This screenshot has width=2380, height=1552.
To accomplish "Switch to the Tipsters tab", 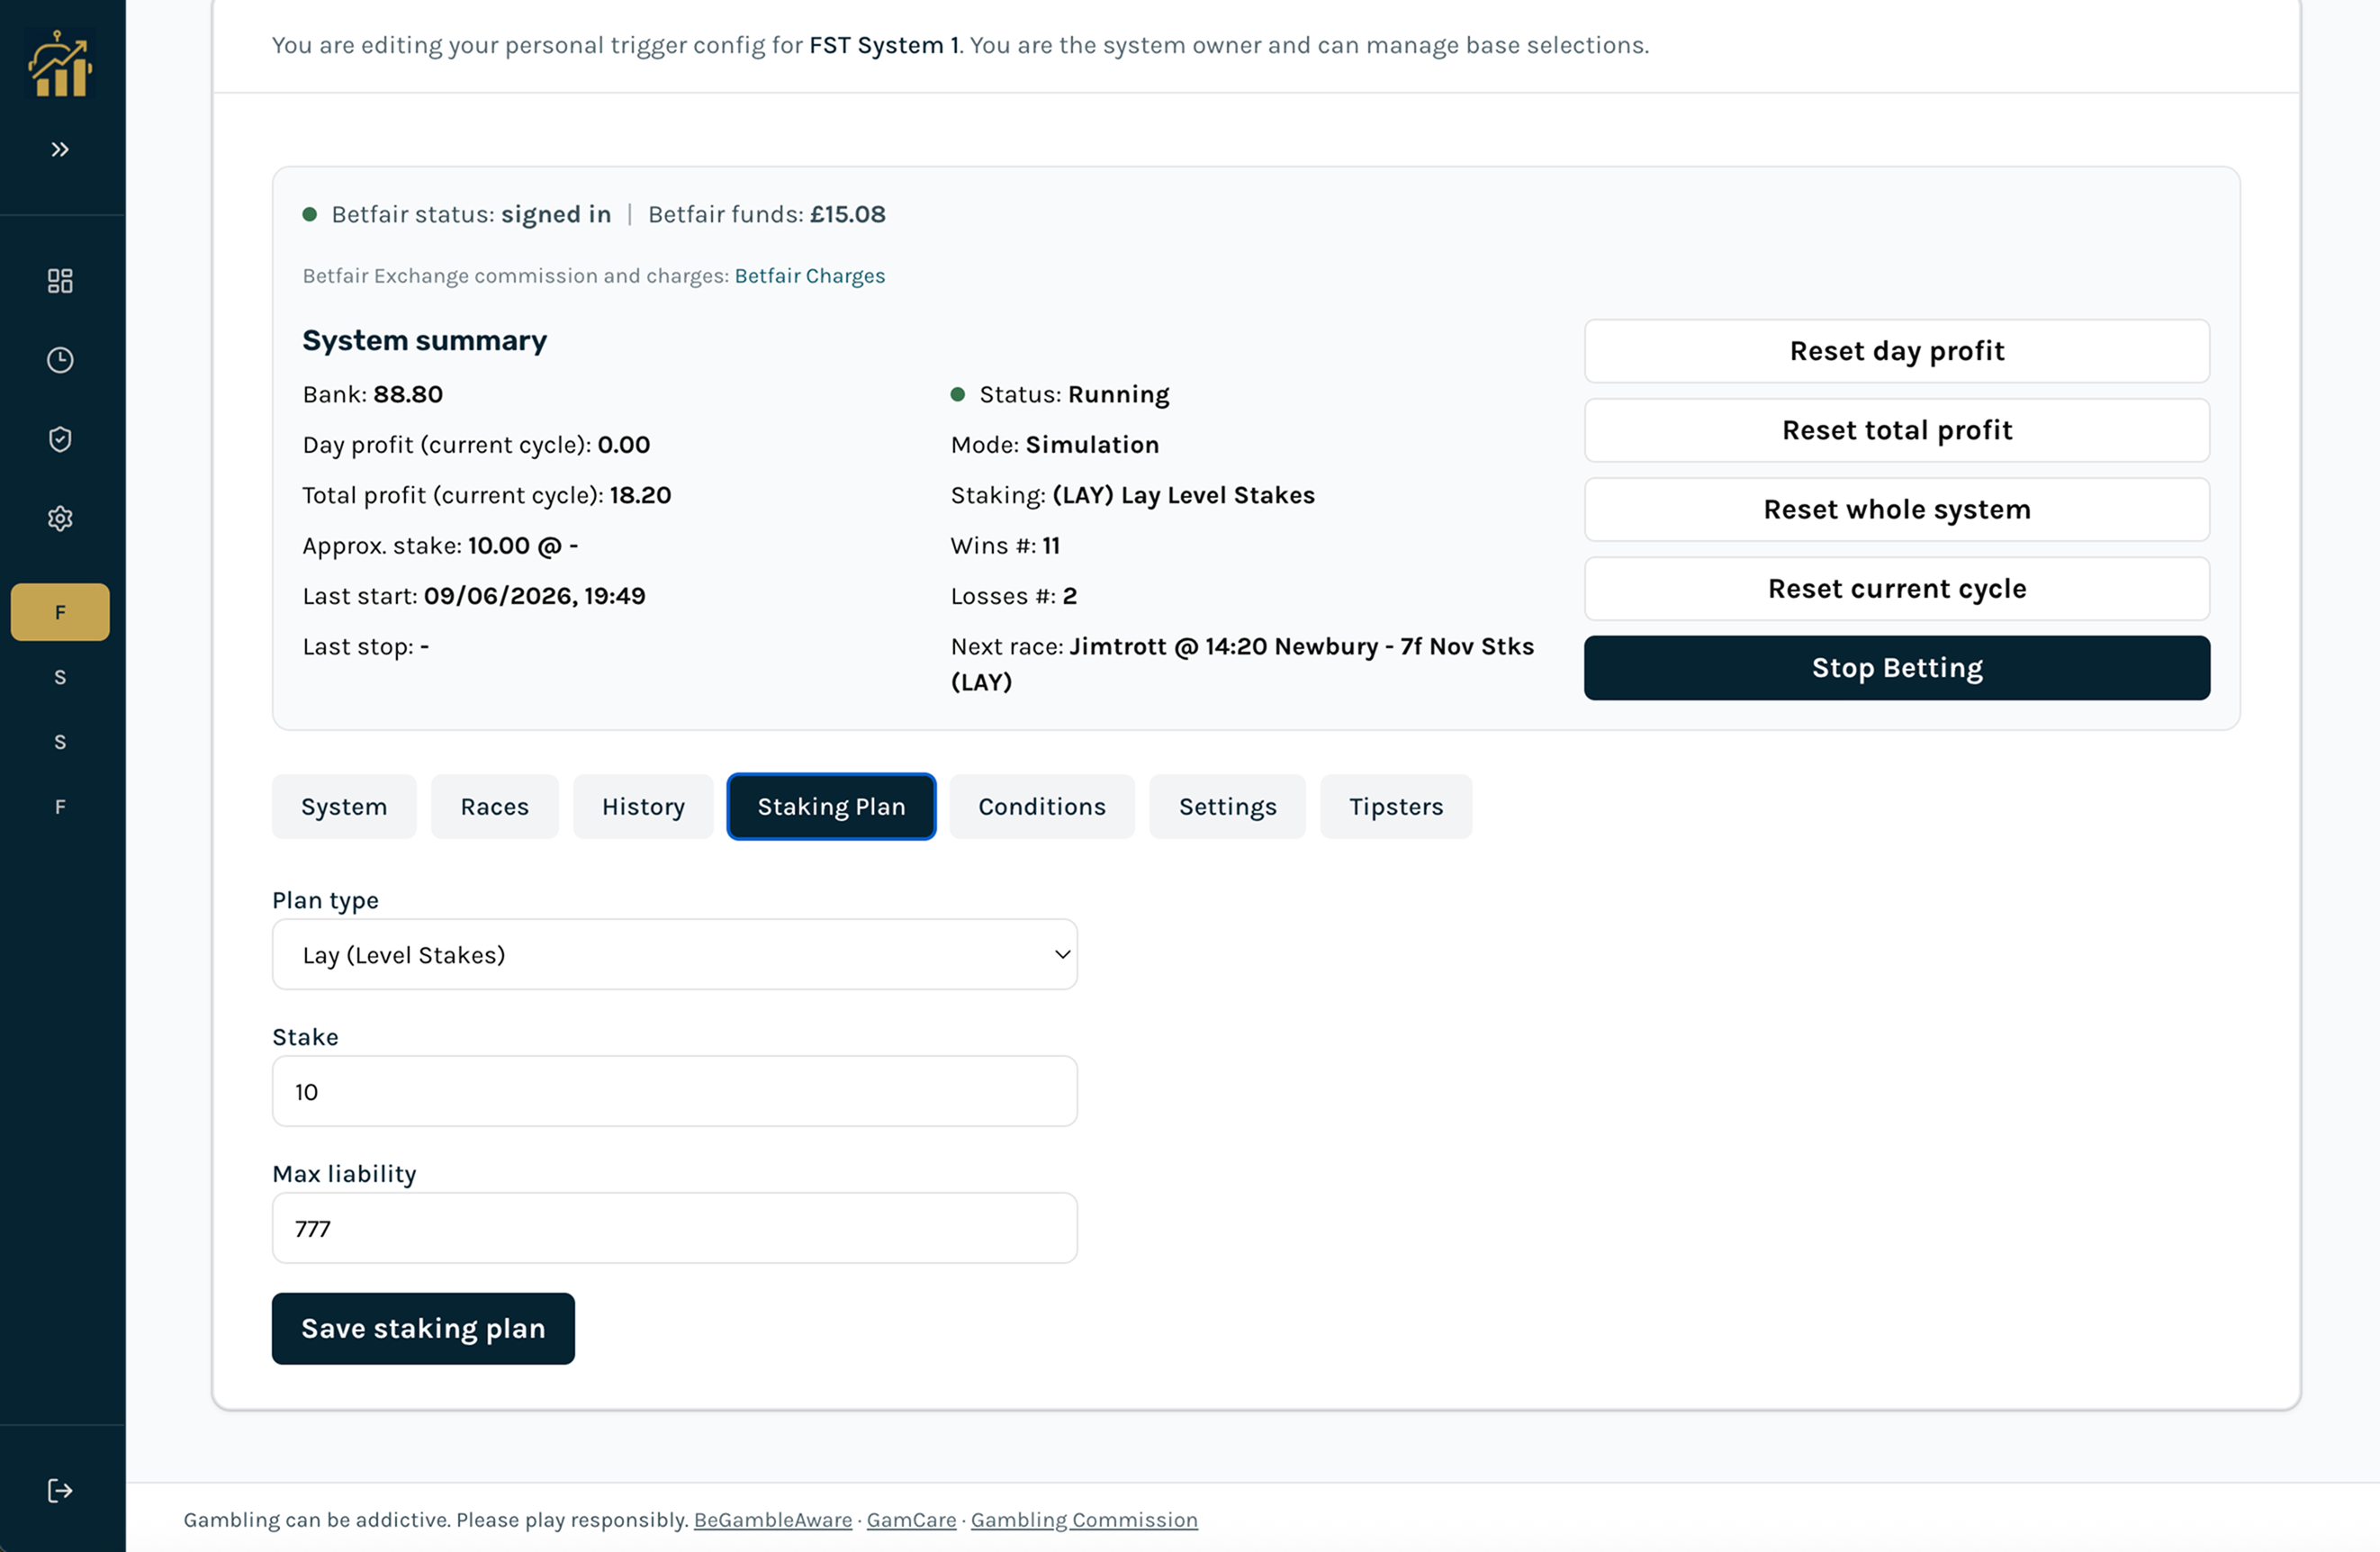I will click(1396, 806).
